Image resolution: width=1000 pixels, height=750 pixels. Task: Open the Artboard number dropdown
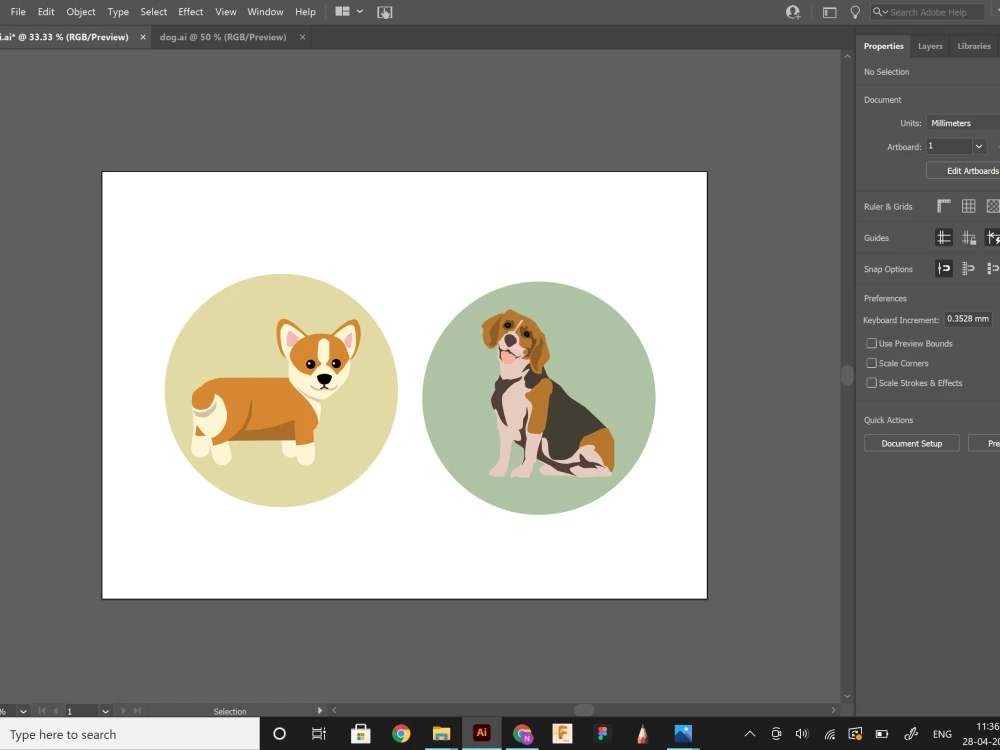979,147
